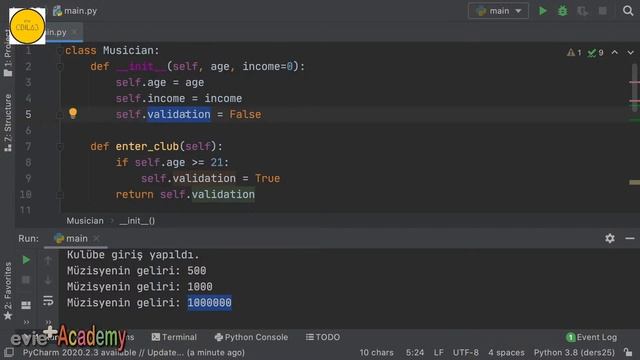The width and height of the screenshot is (640, 360).
Task: Click the selected '1000000' output value
Action: (209, 303)
